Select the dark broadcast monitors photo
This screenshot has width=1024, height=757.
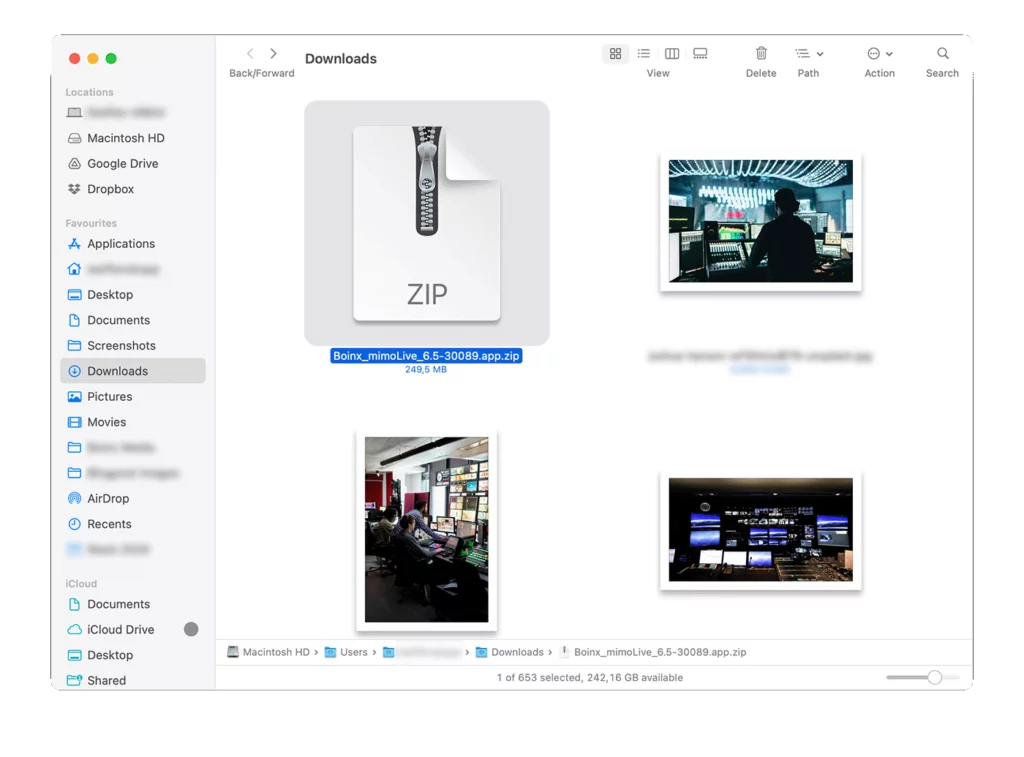(760, 530)
